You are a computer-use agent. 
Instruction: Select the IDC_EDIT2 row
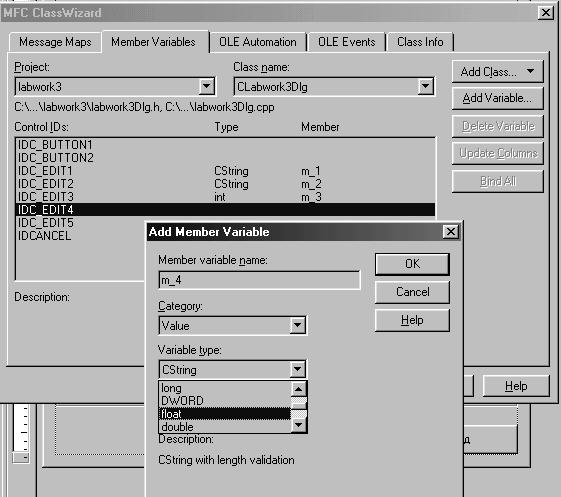click(x=225, y=184)
